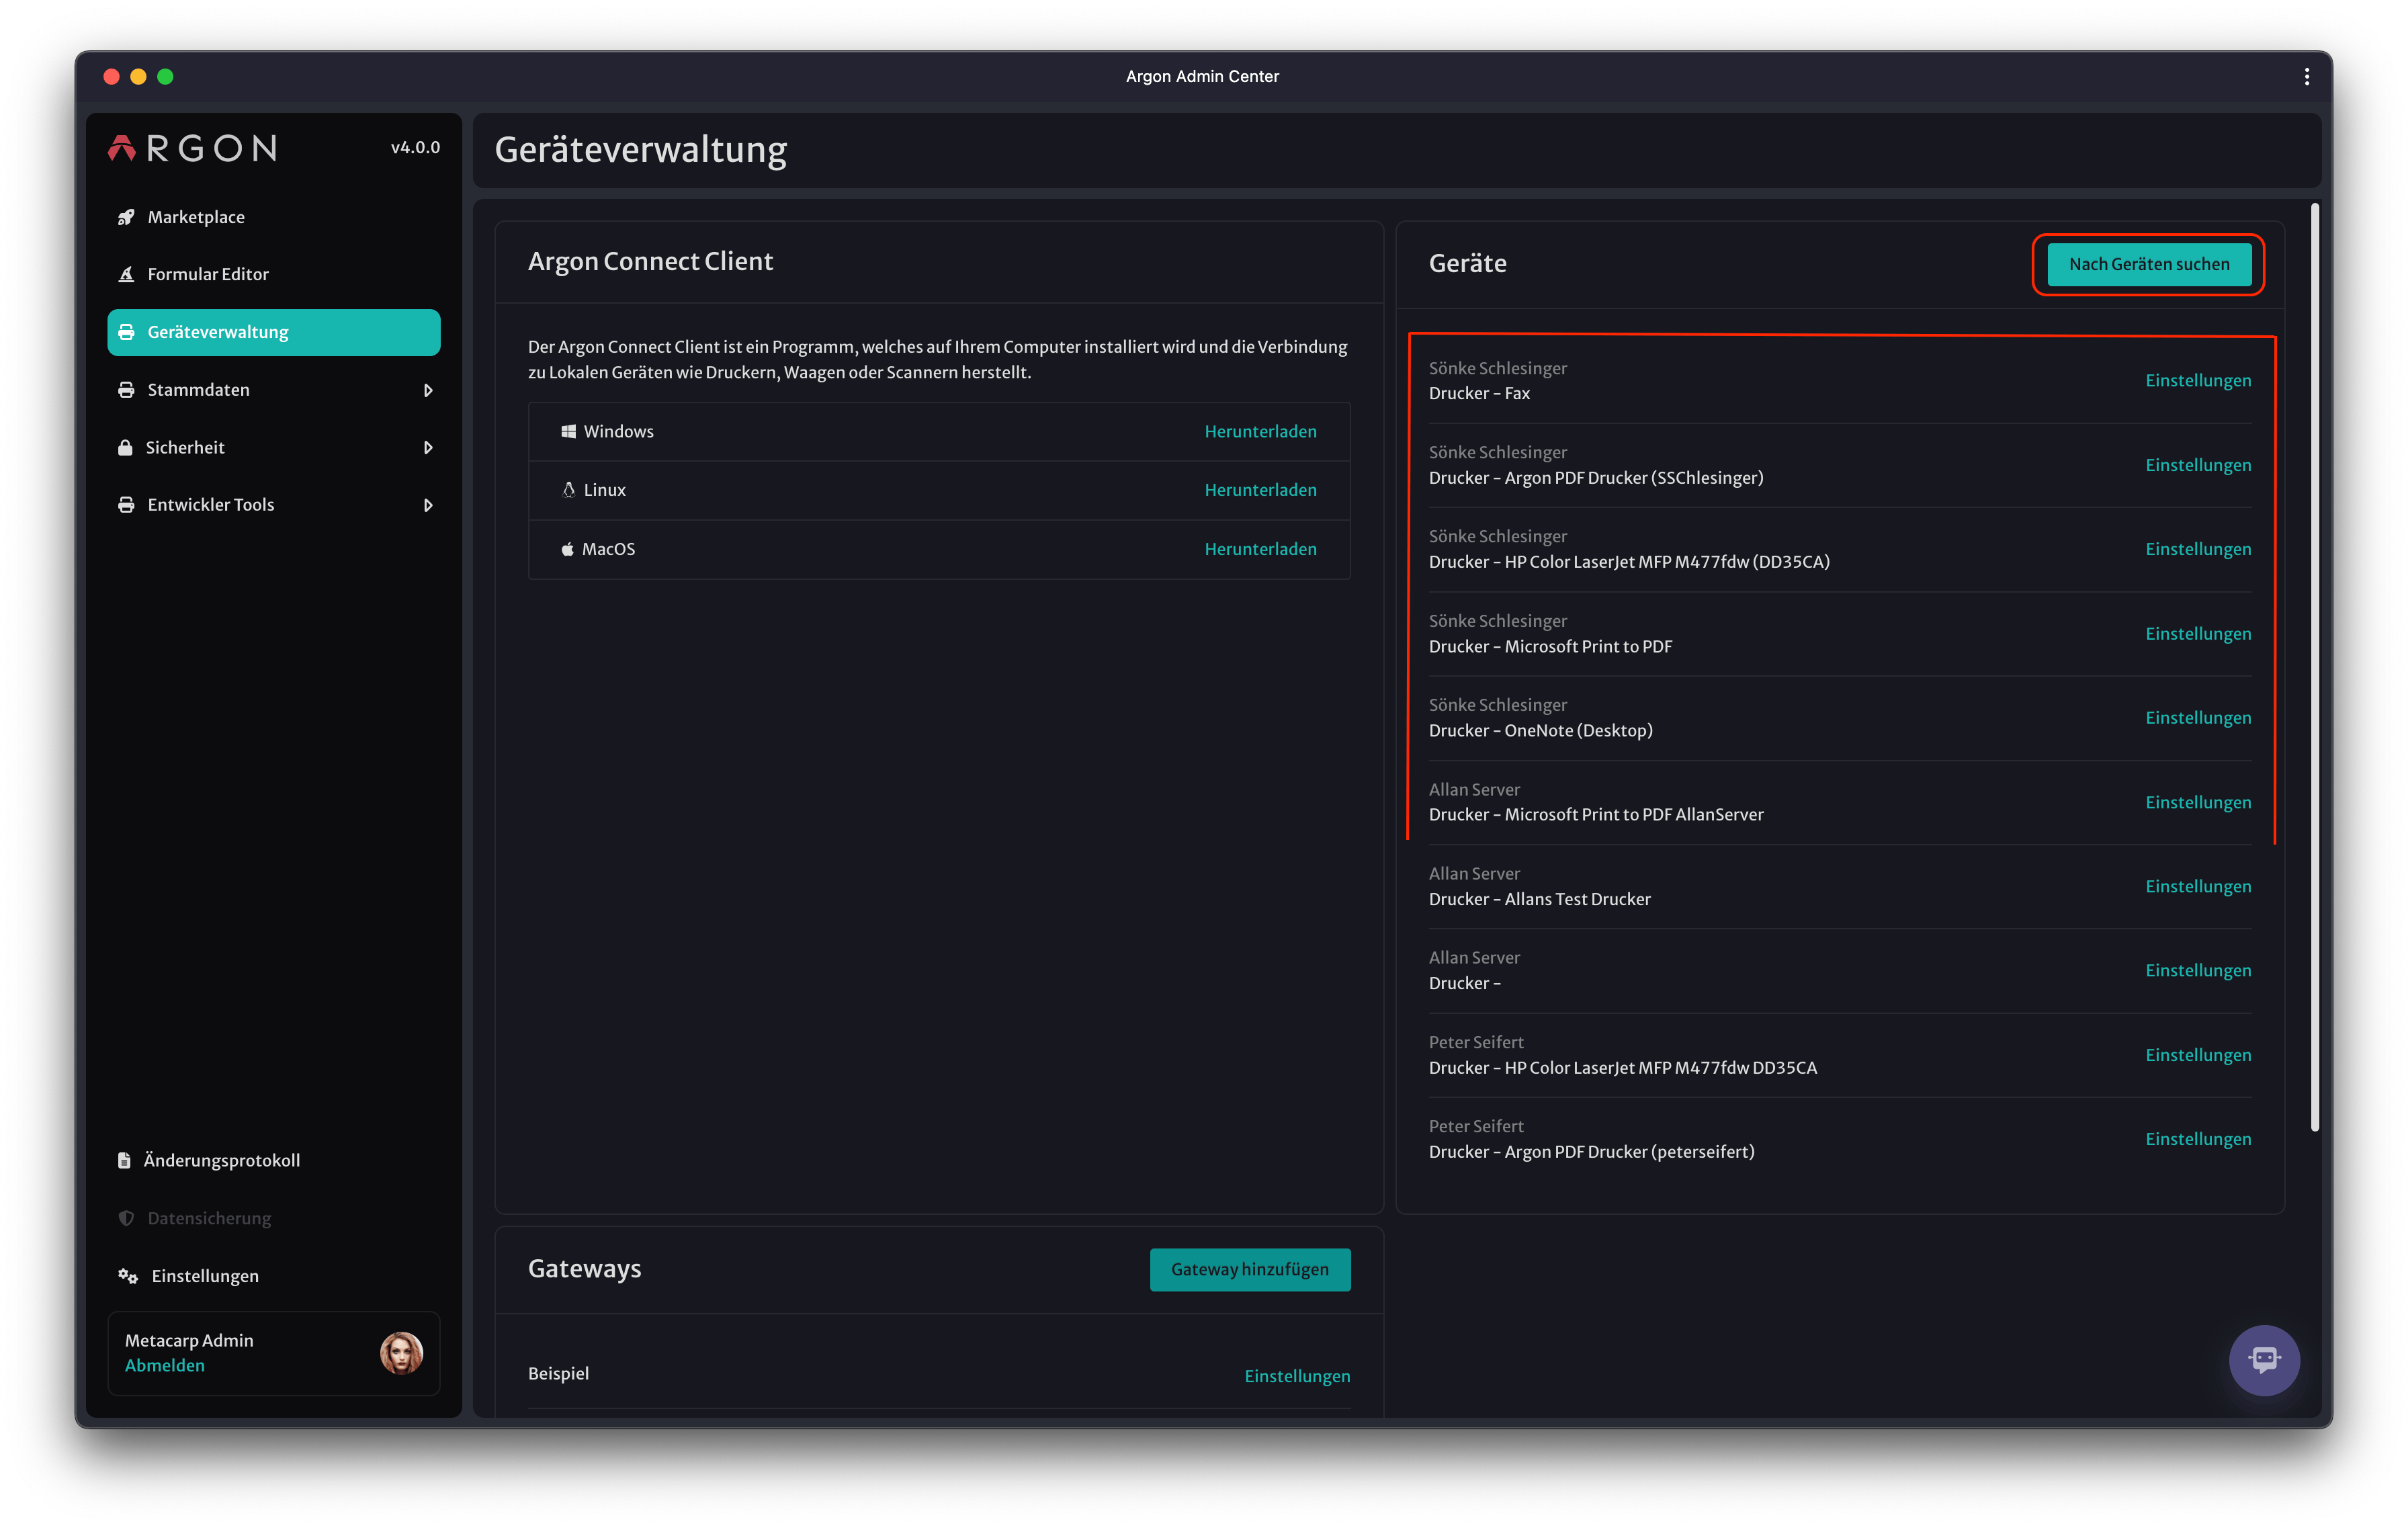Click Nach Geräten suchen button

coord(2148,264)
